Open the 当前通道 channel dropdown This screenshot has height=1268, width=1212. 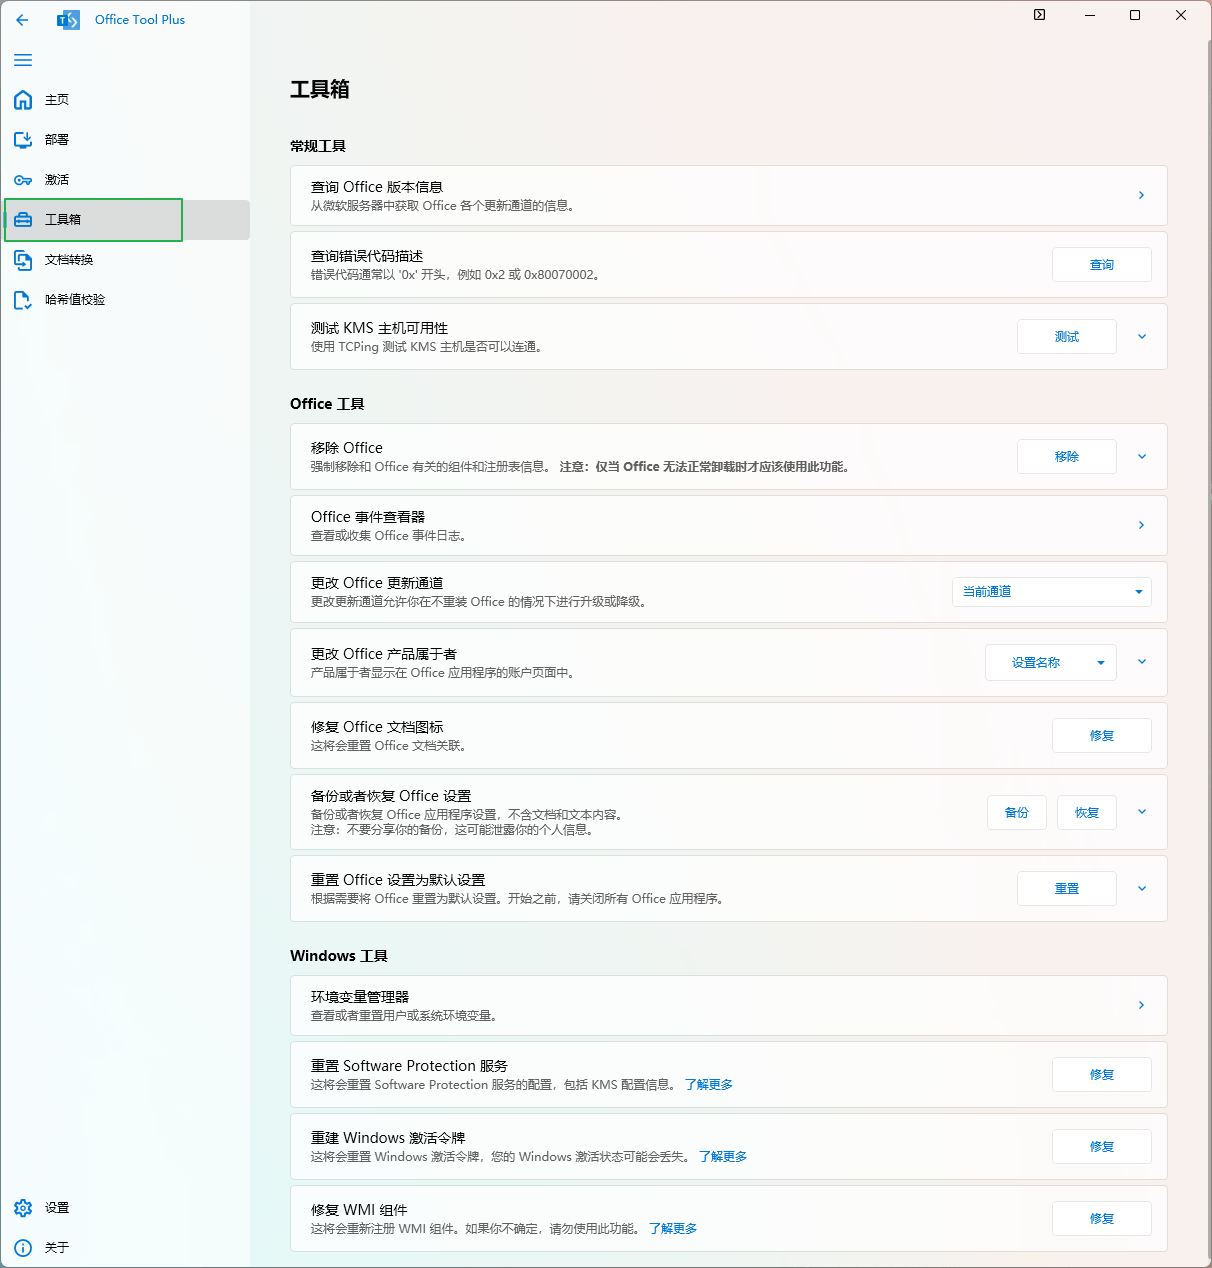[x=1051, y=591]
